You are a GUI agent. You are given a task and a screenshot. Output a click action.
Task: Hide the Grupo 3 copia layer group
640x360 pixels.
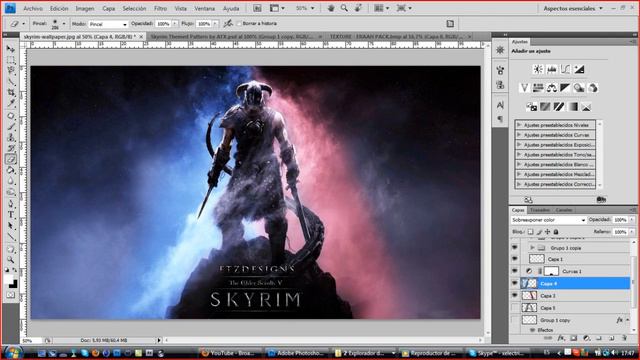[515, 248]
